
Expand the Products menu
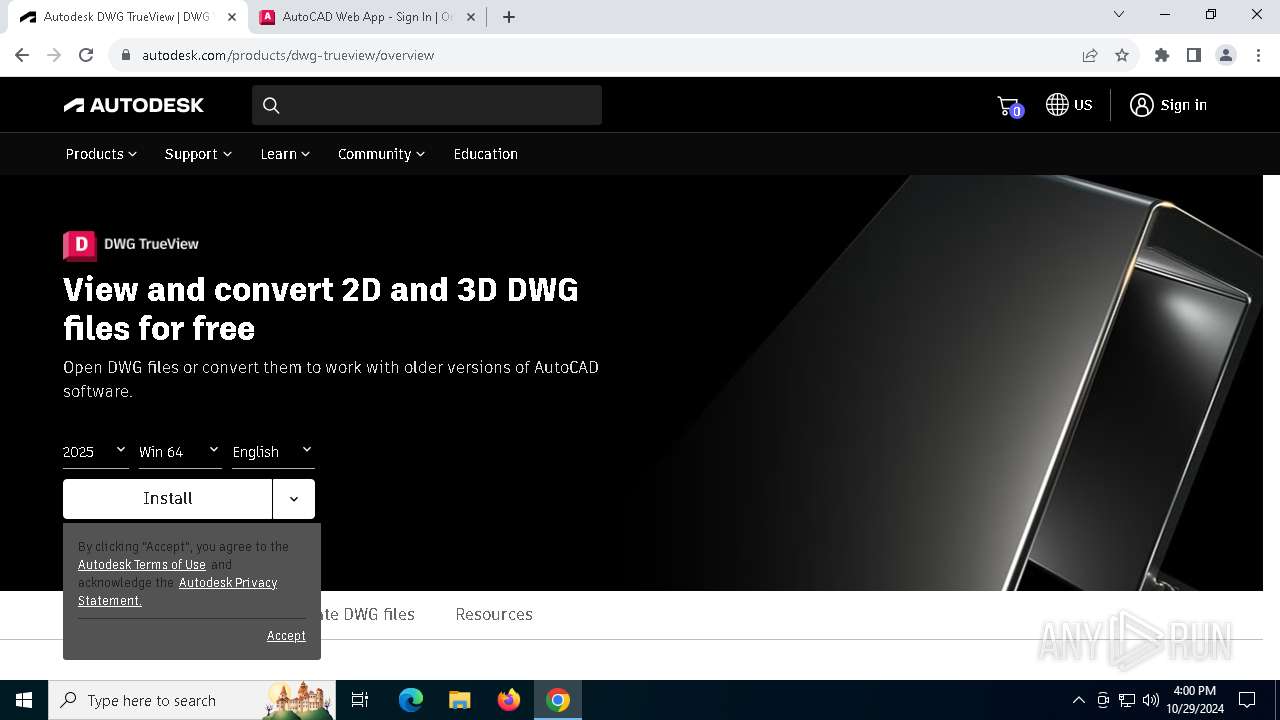[x=101, y=154]
